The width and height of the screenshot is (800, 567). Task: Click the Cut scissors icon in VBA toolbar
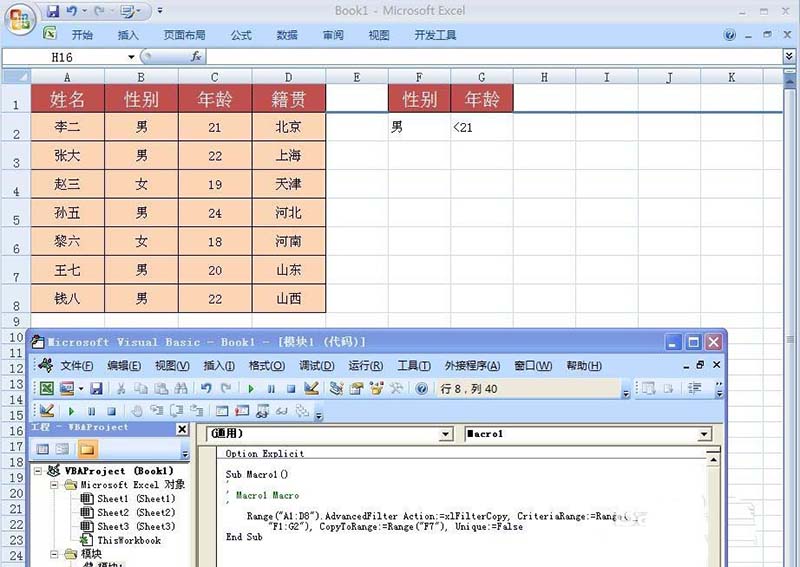click(121, 389)
